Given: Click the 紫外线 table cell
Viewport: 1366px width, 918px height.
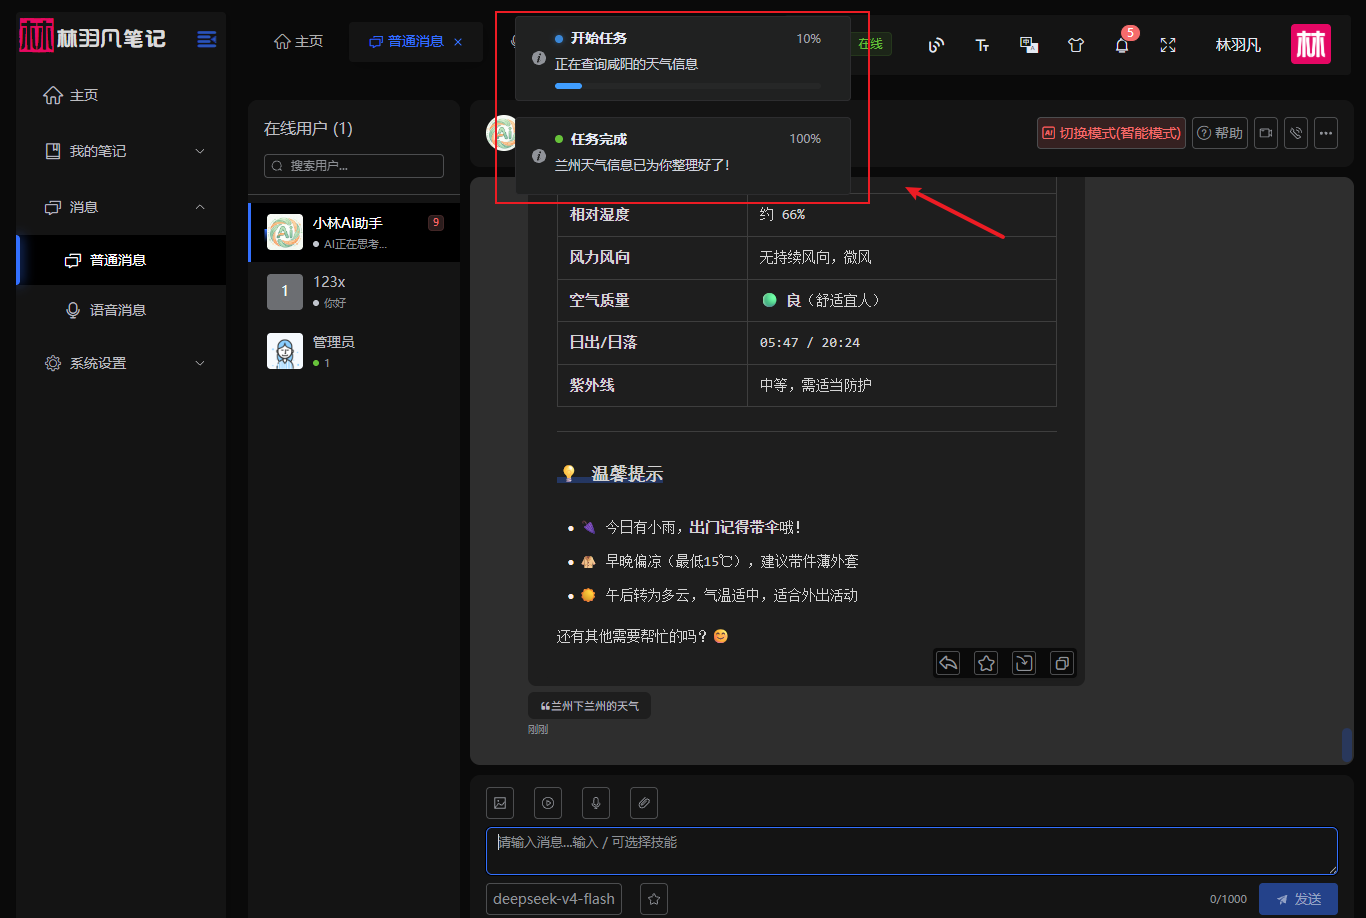Looking at the screenshot, I should [x=652, y=385].
